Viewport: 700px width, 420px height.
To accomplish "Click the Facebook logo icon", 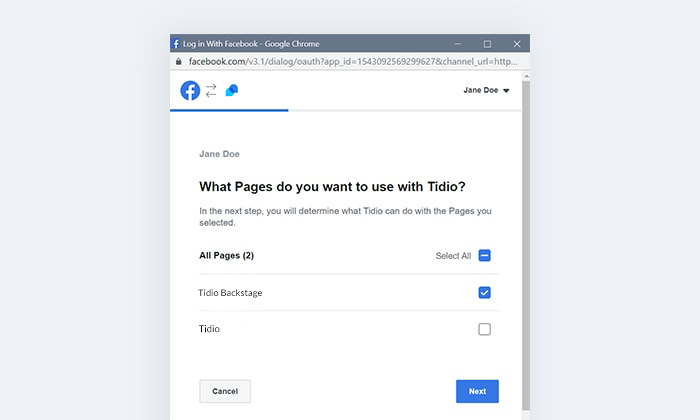I will pyautogui.click(x=190, y=91).
